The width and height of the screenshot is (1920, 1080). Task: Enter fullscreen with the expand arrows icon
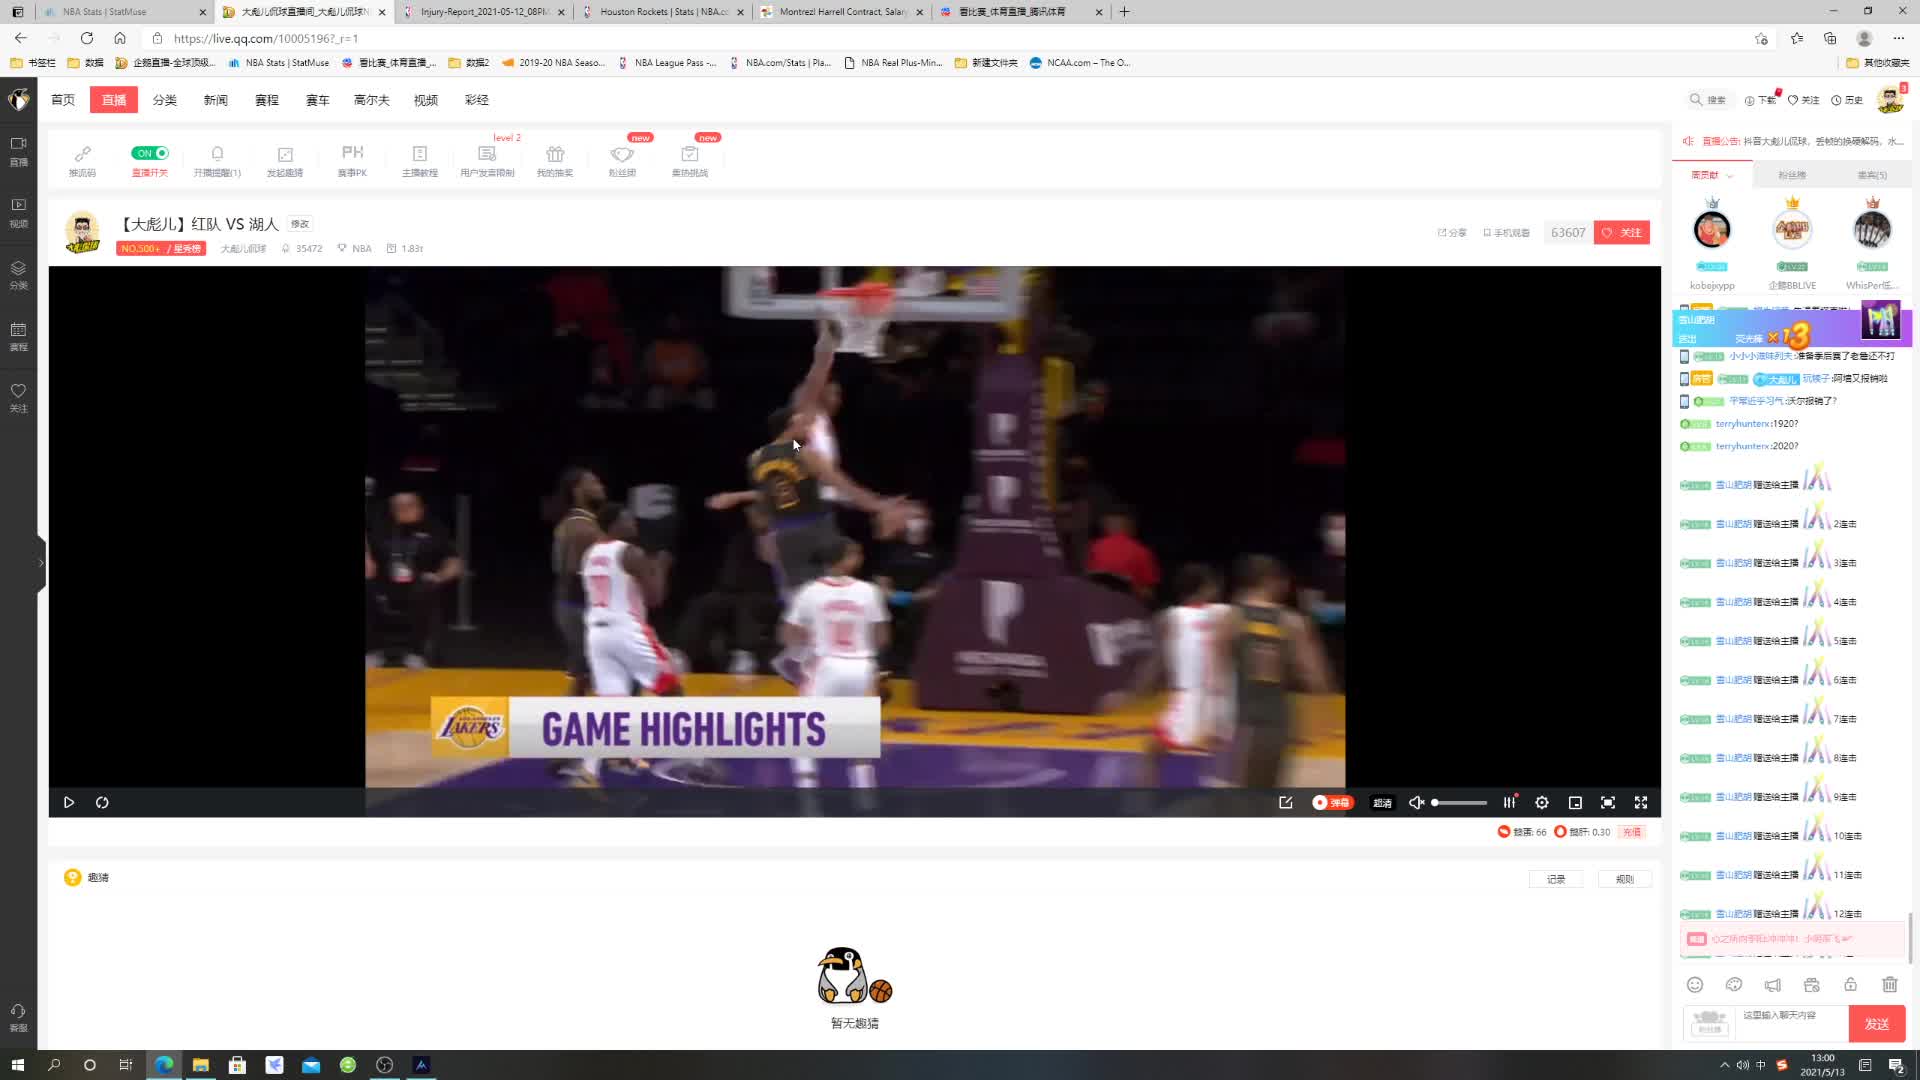point(1641,802)
